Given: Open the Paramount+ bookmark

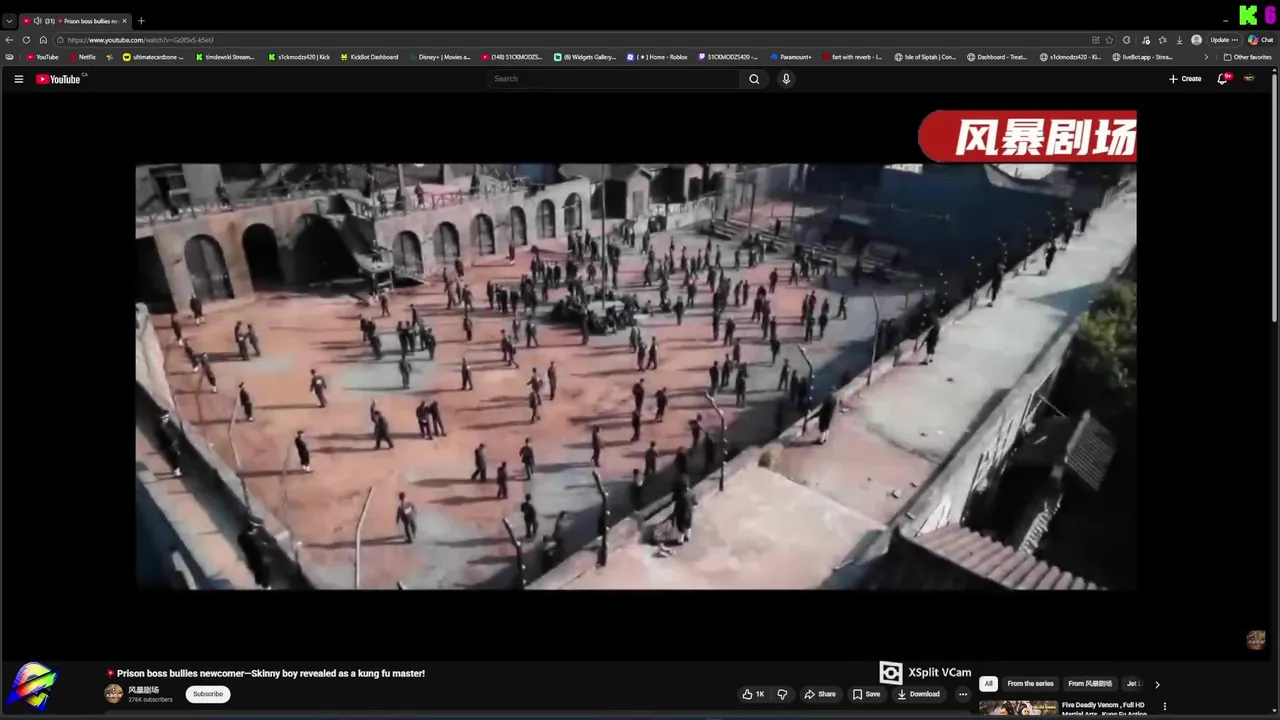Looking at the screenshot, I should point(791,57).
